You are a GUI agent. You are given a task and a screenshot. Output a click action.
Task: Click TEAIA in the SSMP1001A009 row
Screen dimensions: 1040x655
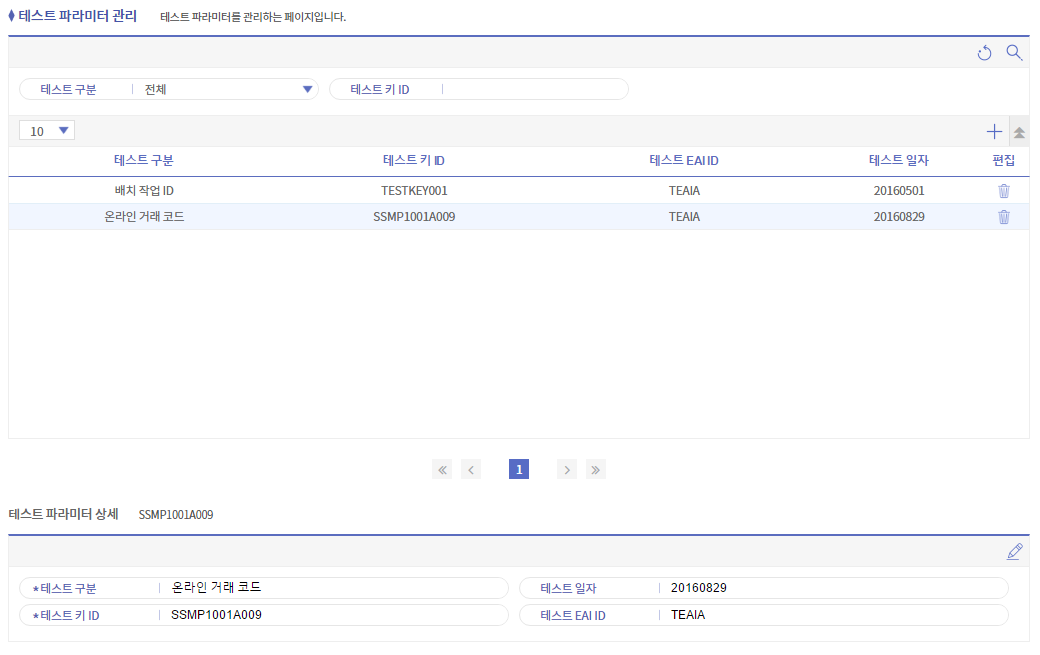pos(684,217)
